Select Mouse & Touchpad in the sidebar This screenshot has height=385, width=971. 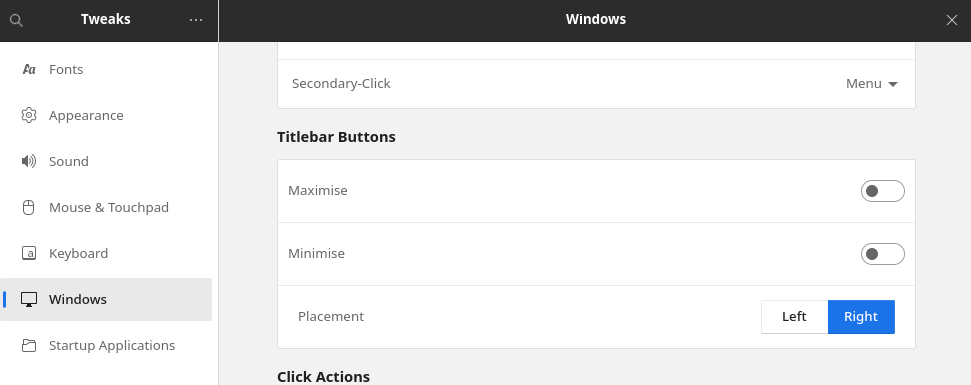tap(106, 207)
